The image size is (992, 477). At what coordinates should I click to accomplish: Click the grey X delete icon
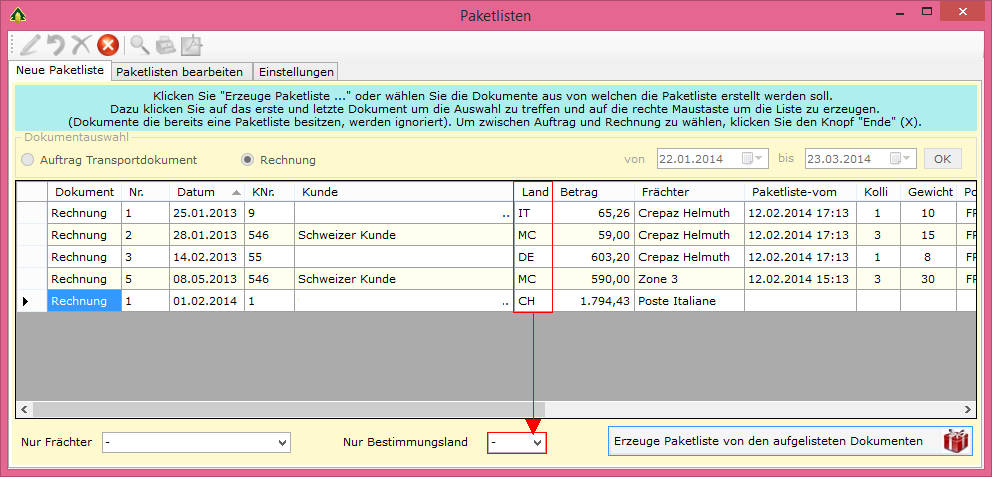point(81,44)
